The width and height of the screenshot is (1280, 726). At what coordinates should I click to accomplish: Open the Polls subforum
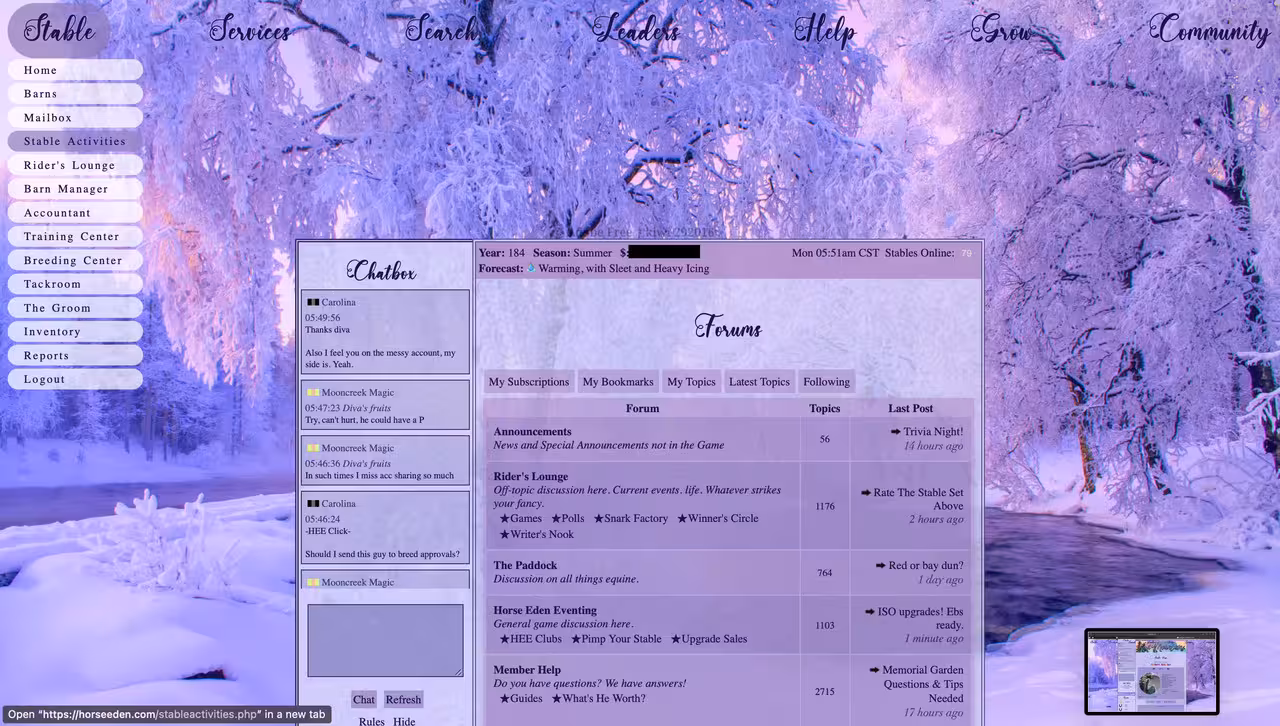coord(568,519)
